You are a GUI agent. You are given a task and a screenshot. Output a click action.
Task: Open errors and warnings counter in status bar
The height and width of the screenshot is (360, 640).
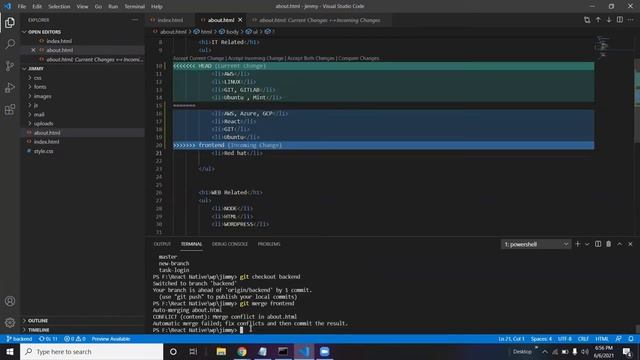coord(75,339)
